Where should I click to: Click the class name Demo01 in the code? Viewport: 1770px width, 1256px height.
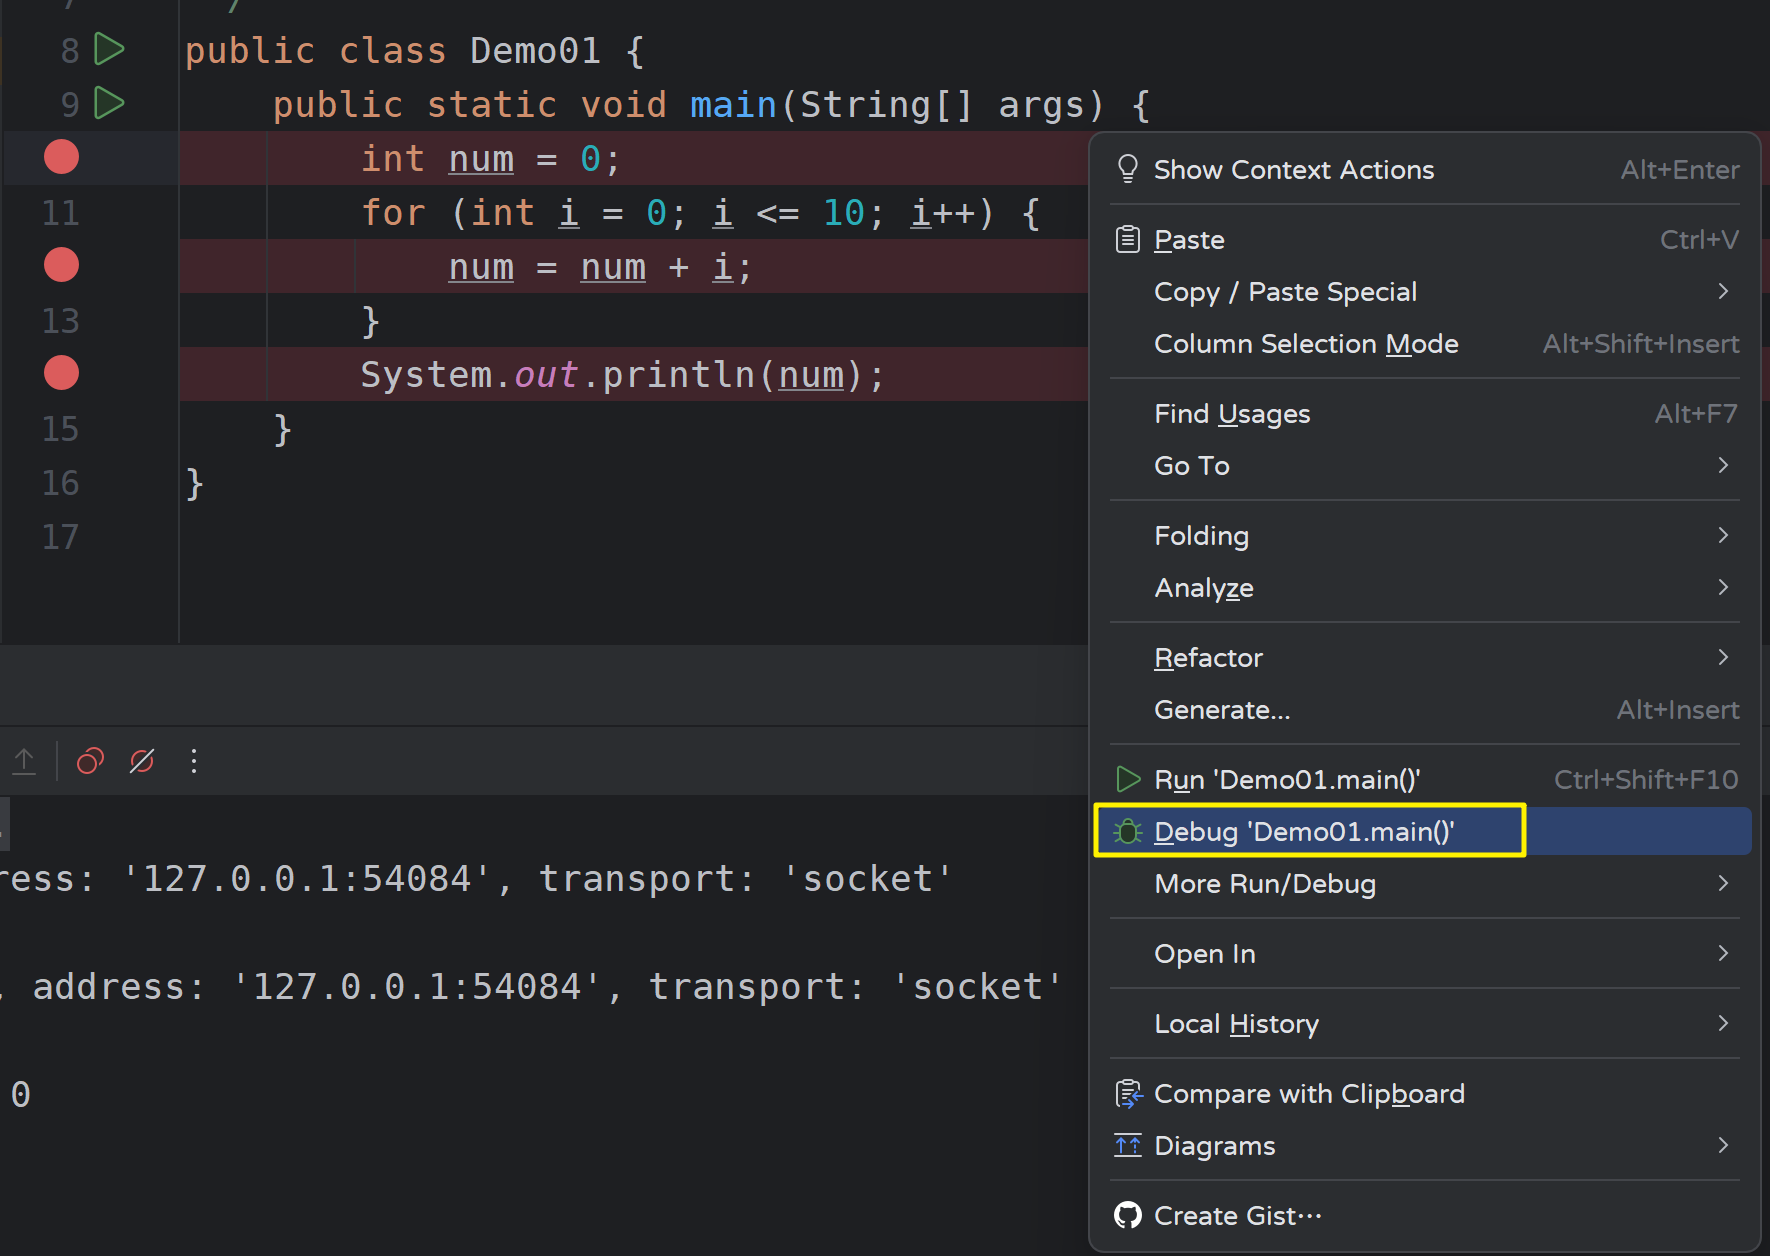point(535,51)
